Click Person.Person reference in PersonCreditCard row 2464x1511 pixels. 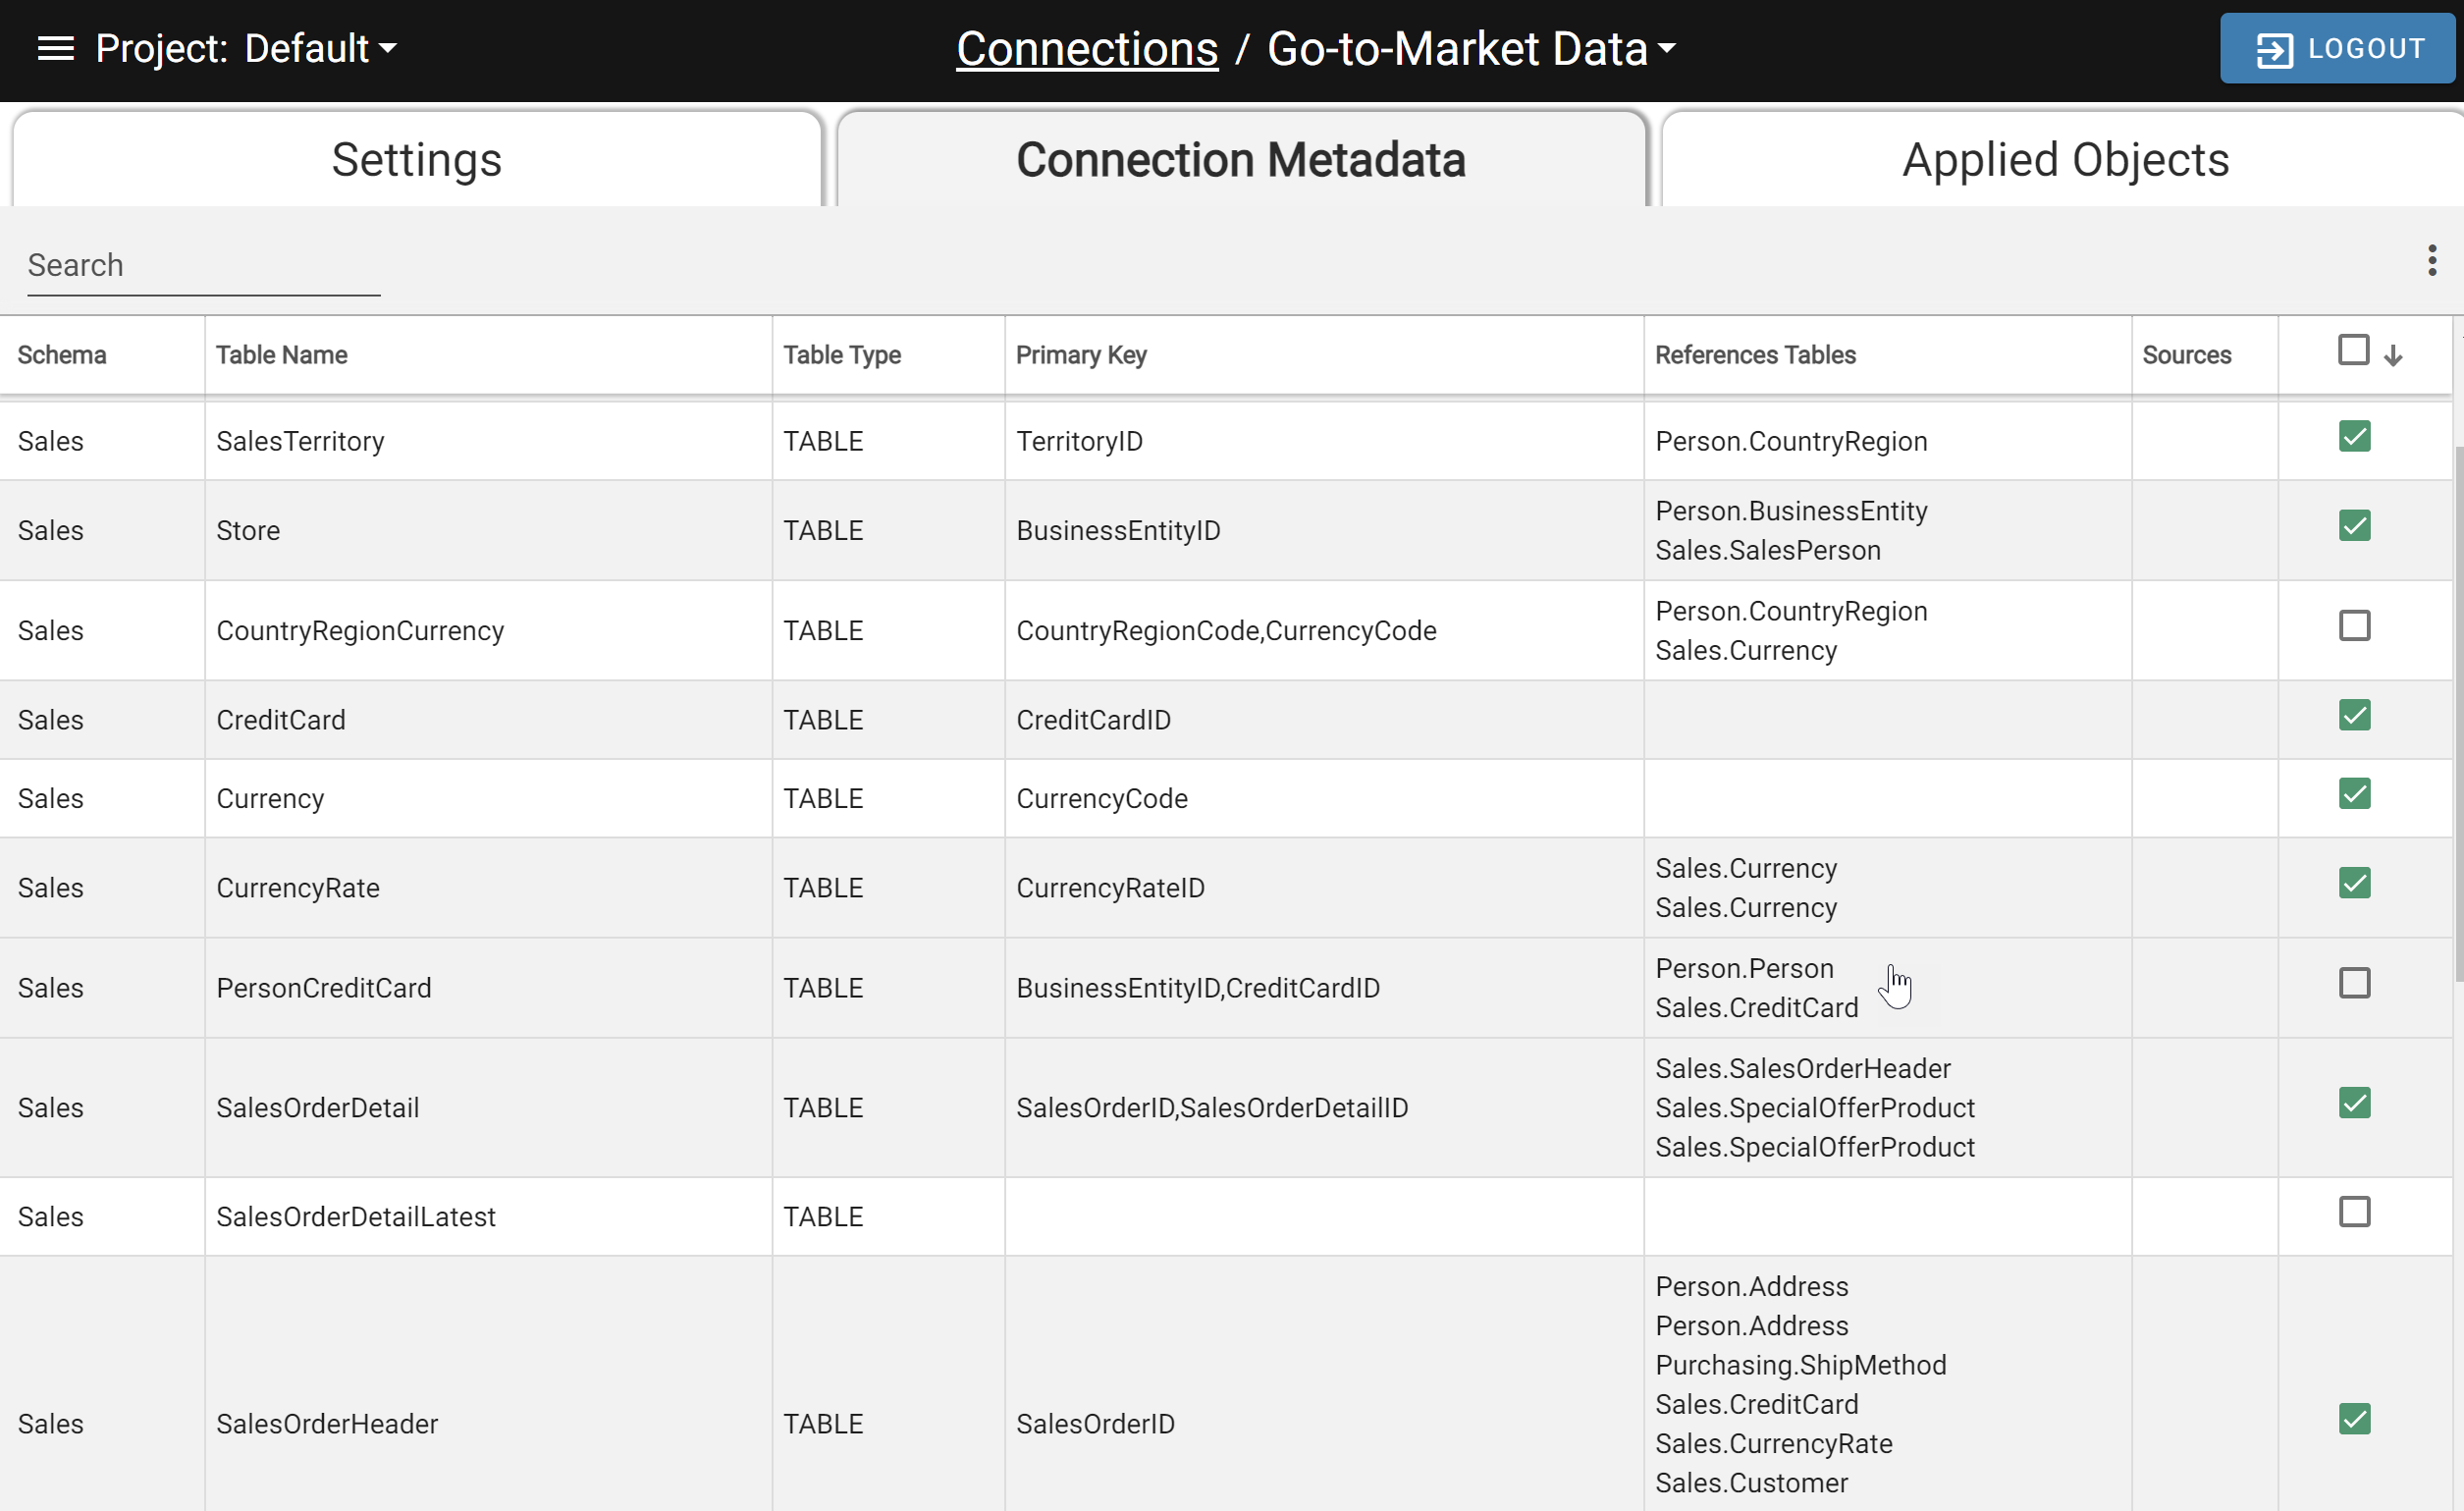coord(1745,968)
